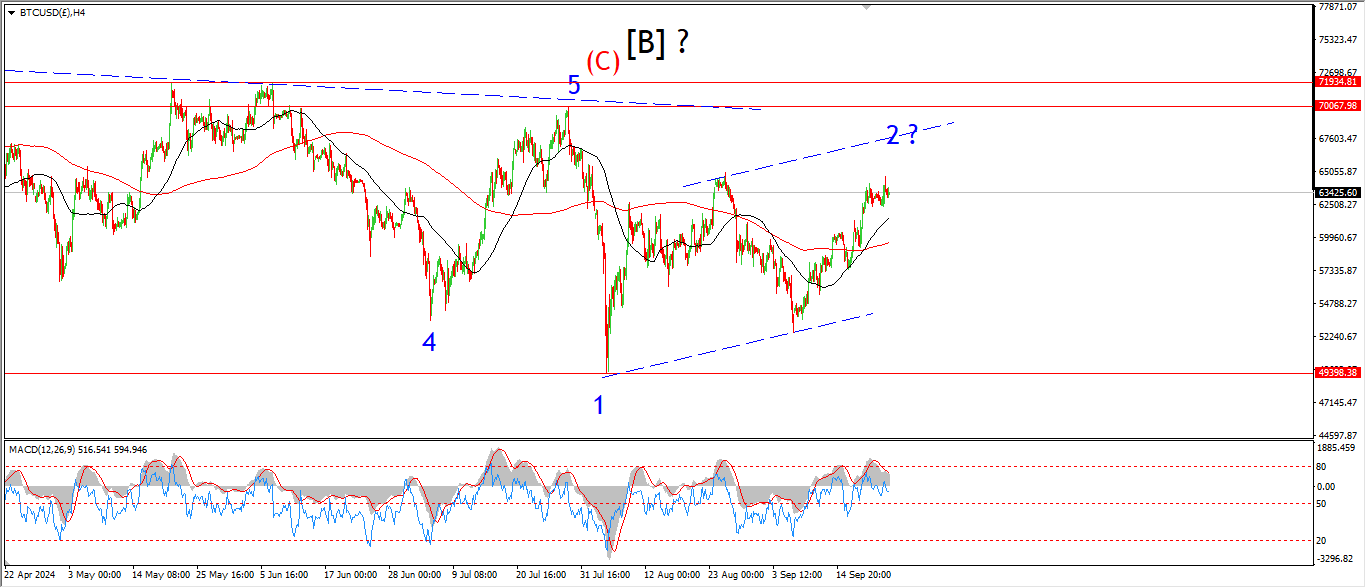Select the red (C) wave label
The height and width of the screenshot is (588, 1366).
603,61
